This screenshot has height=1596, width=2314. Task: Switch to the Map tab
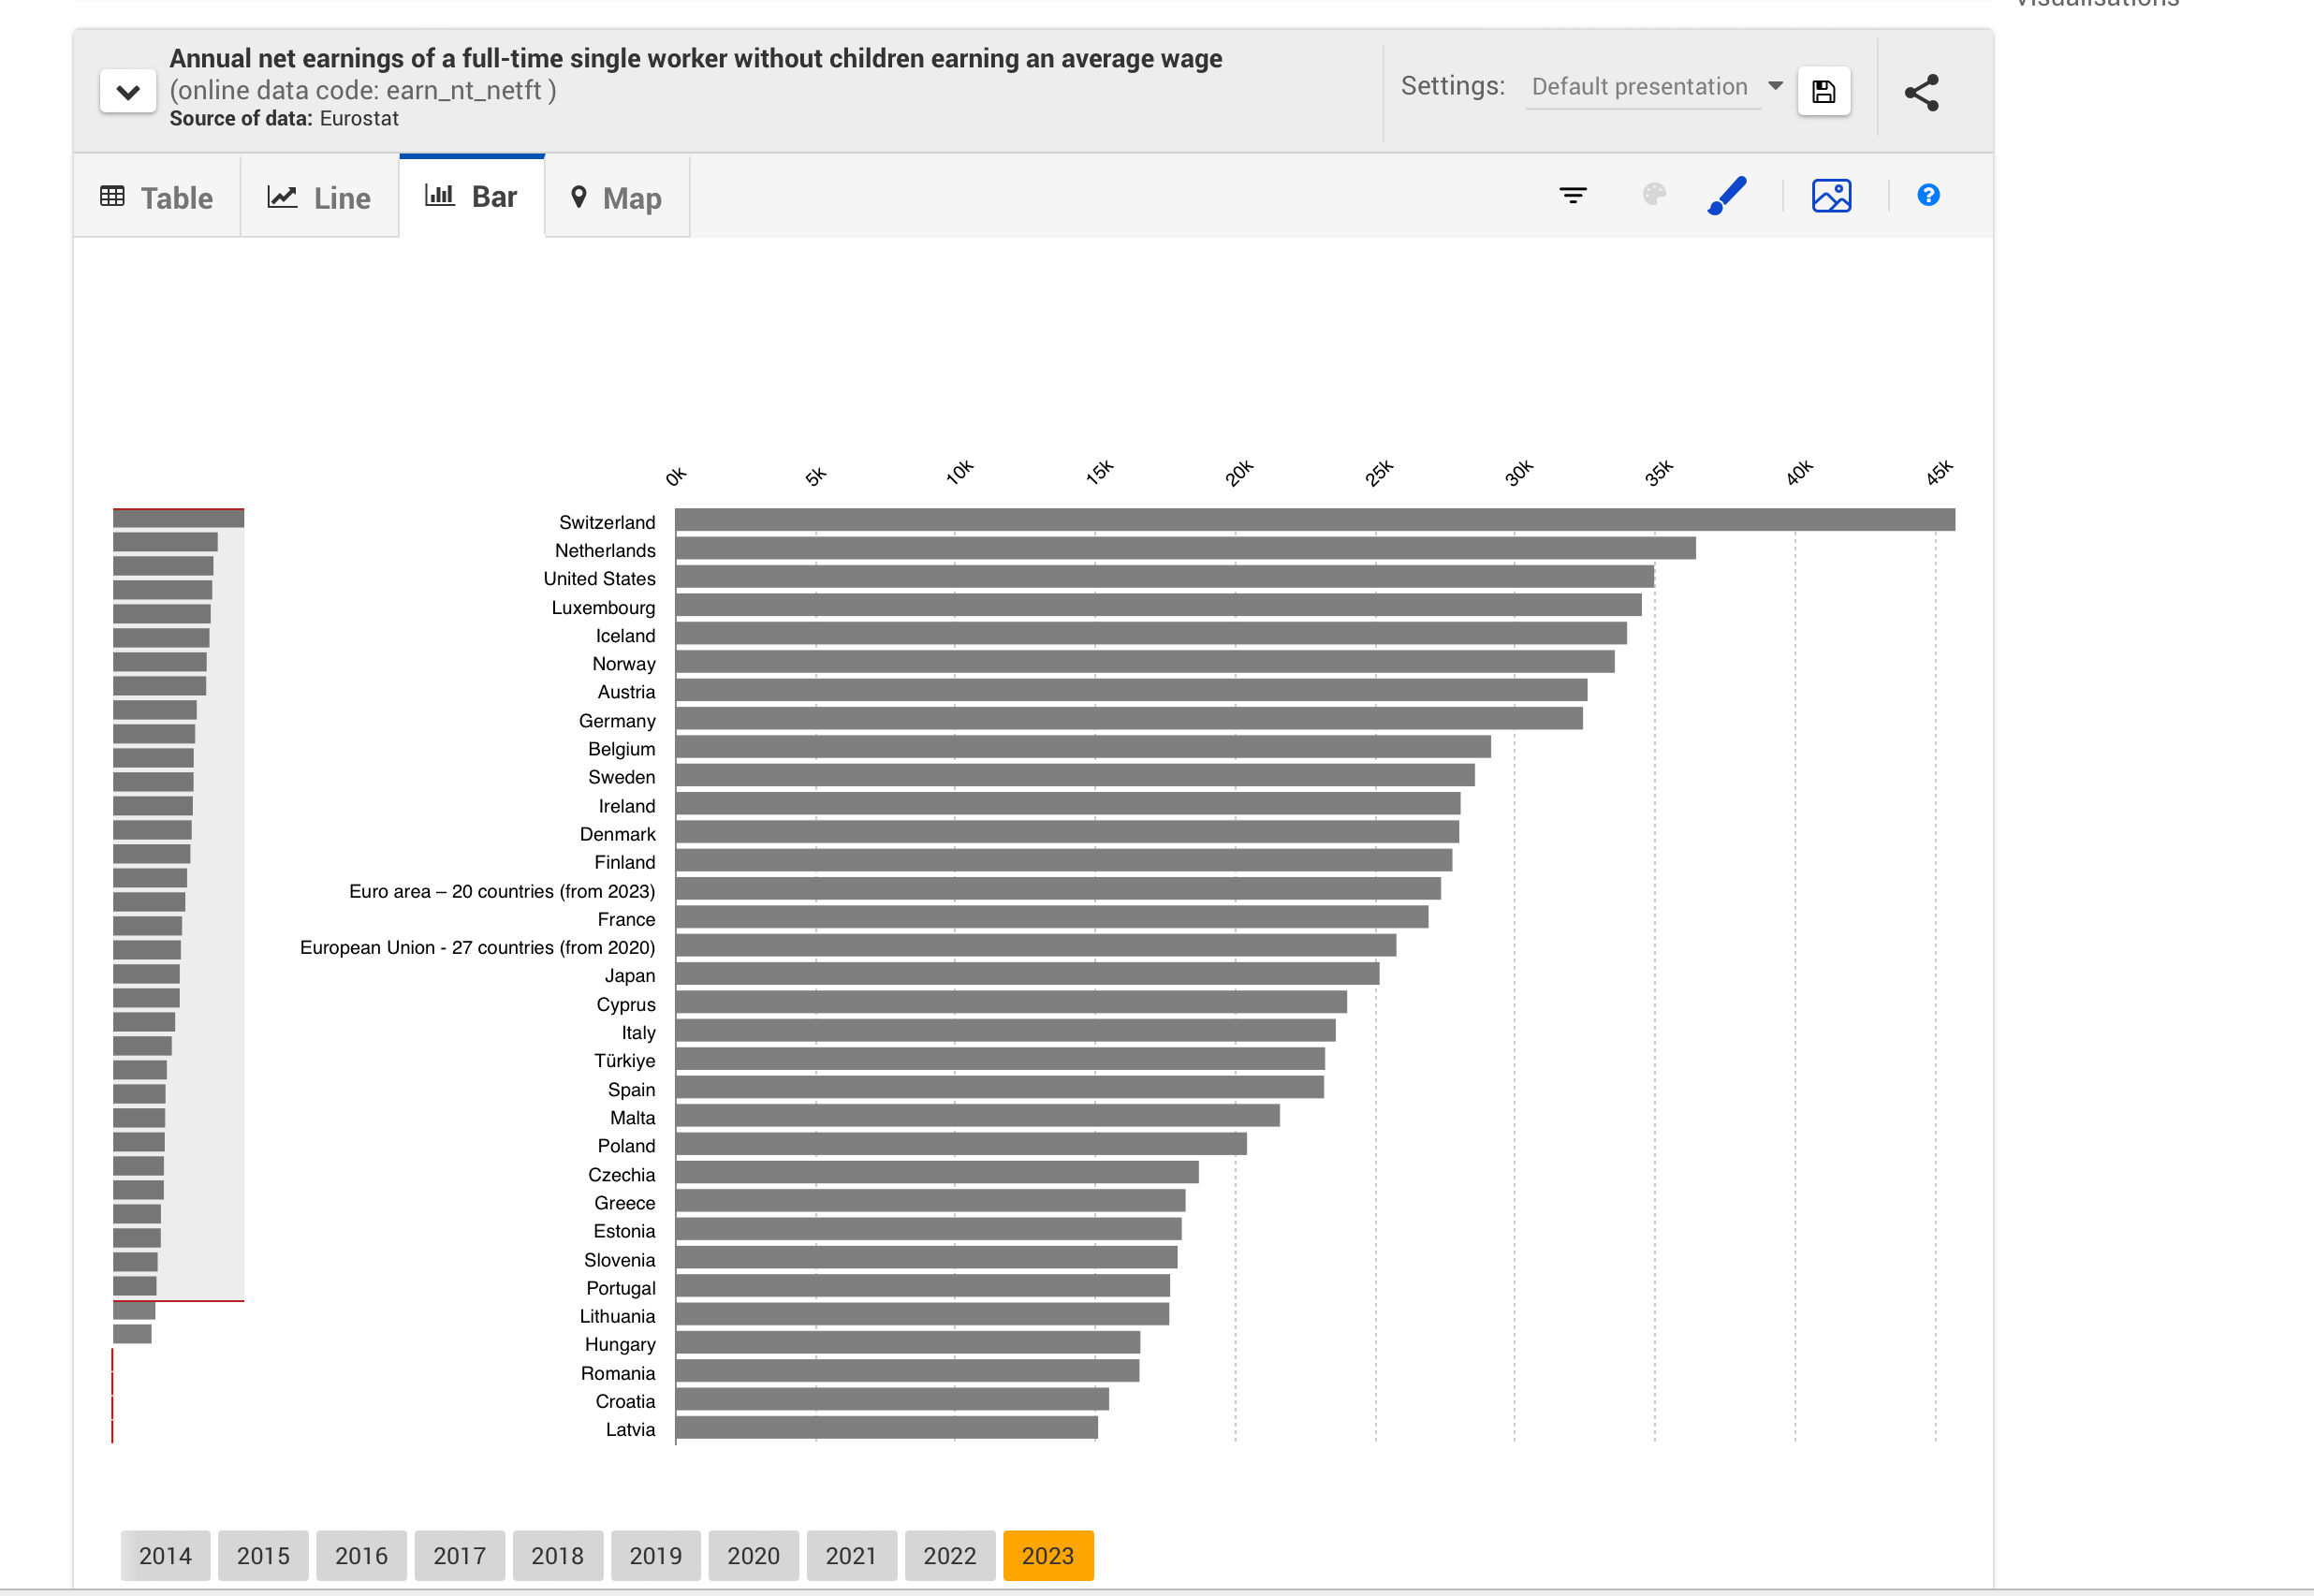tap(616, 198)
